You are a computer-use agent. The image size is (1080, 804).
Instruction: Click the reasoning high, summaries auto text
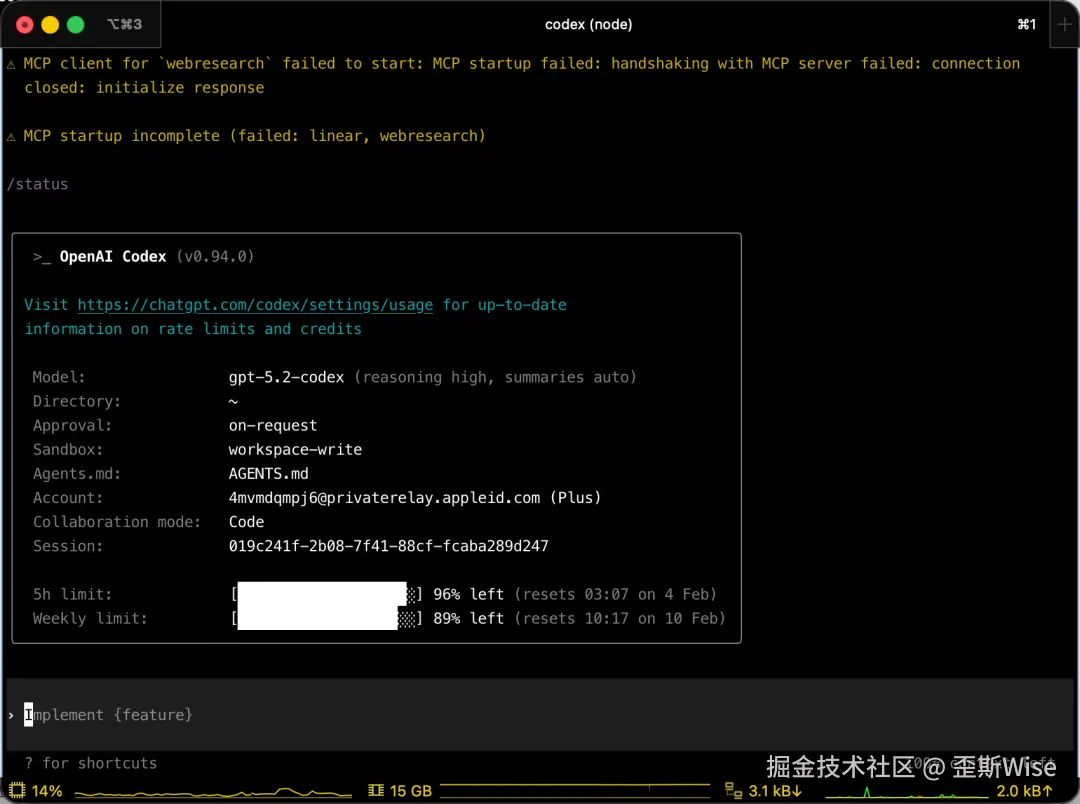pos(495,377)
